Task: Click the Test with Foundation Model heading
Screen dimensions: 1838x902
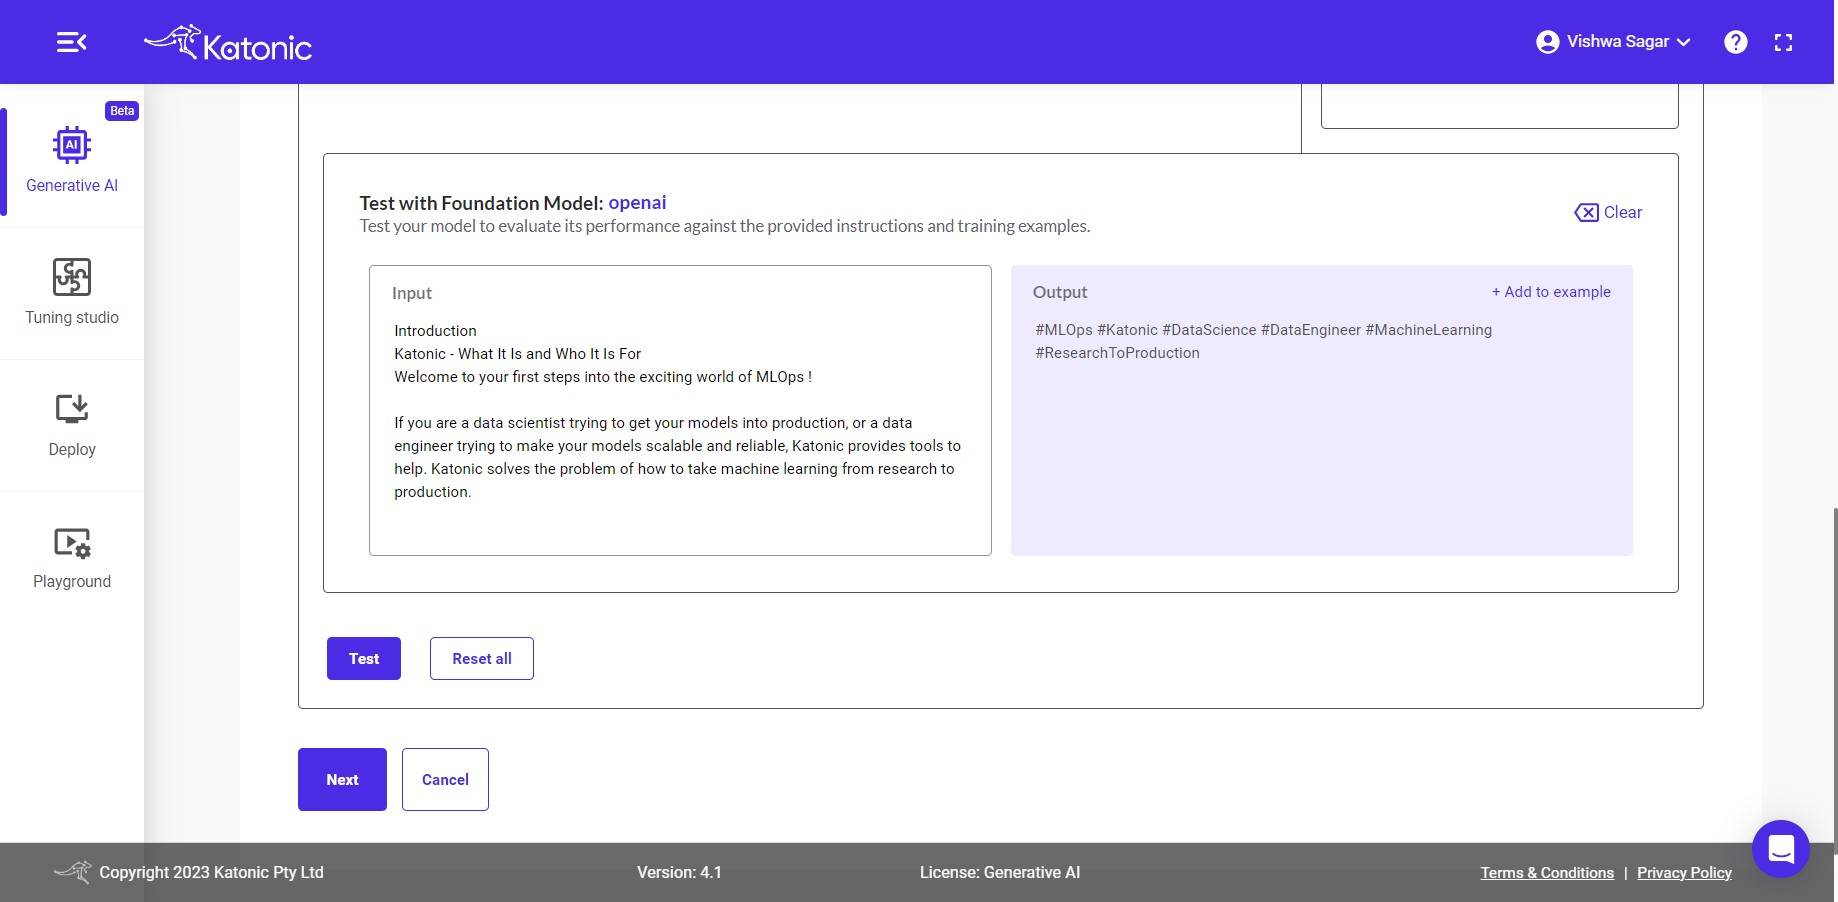Action: point(481,203)
